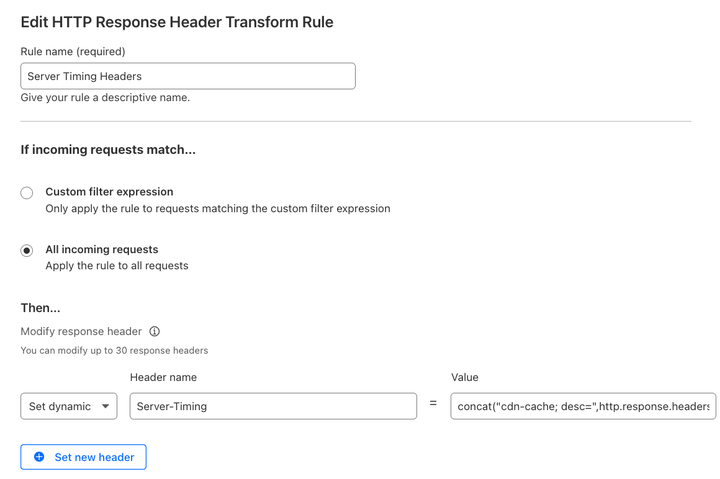Click the 'Custom filter expression' label
Screen dimensions: 720x479
pos(109,192)
